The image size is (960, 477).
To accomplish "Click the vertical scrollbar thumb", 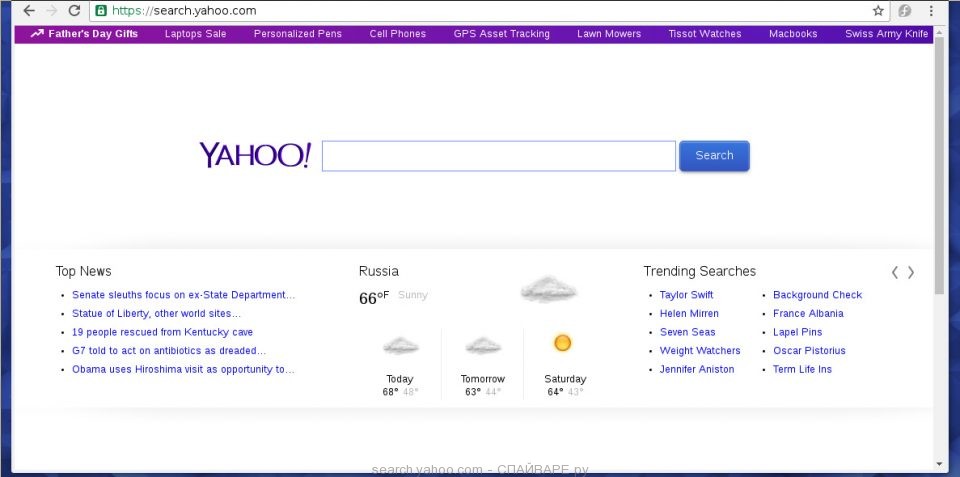I will (939, 165).
